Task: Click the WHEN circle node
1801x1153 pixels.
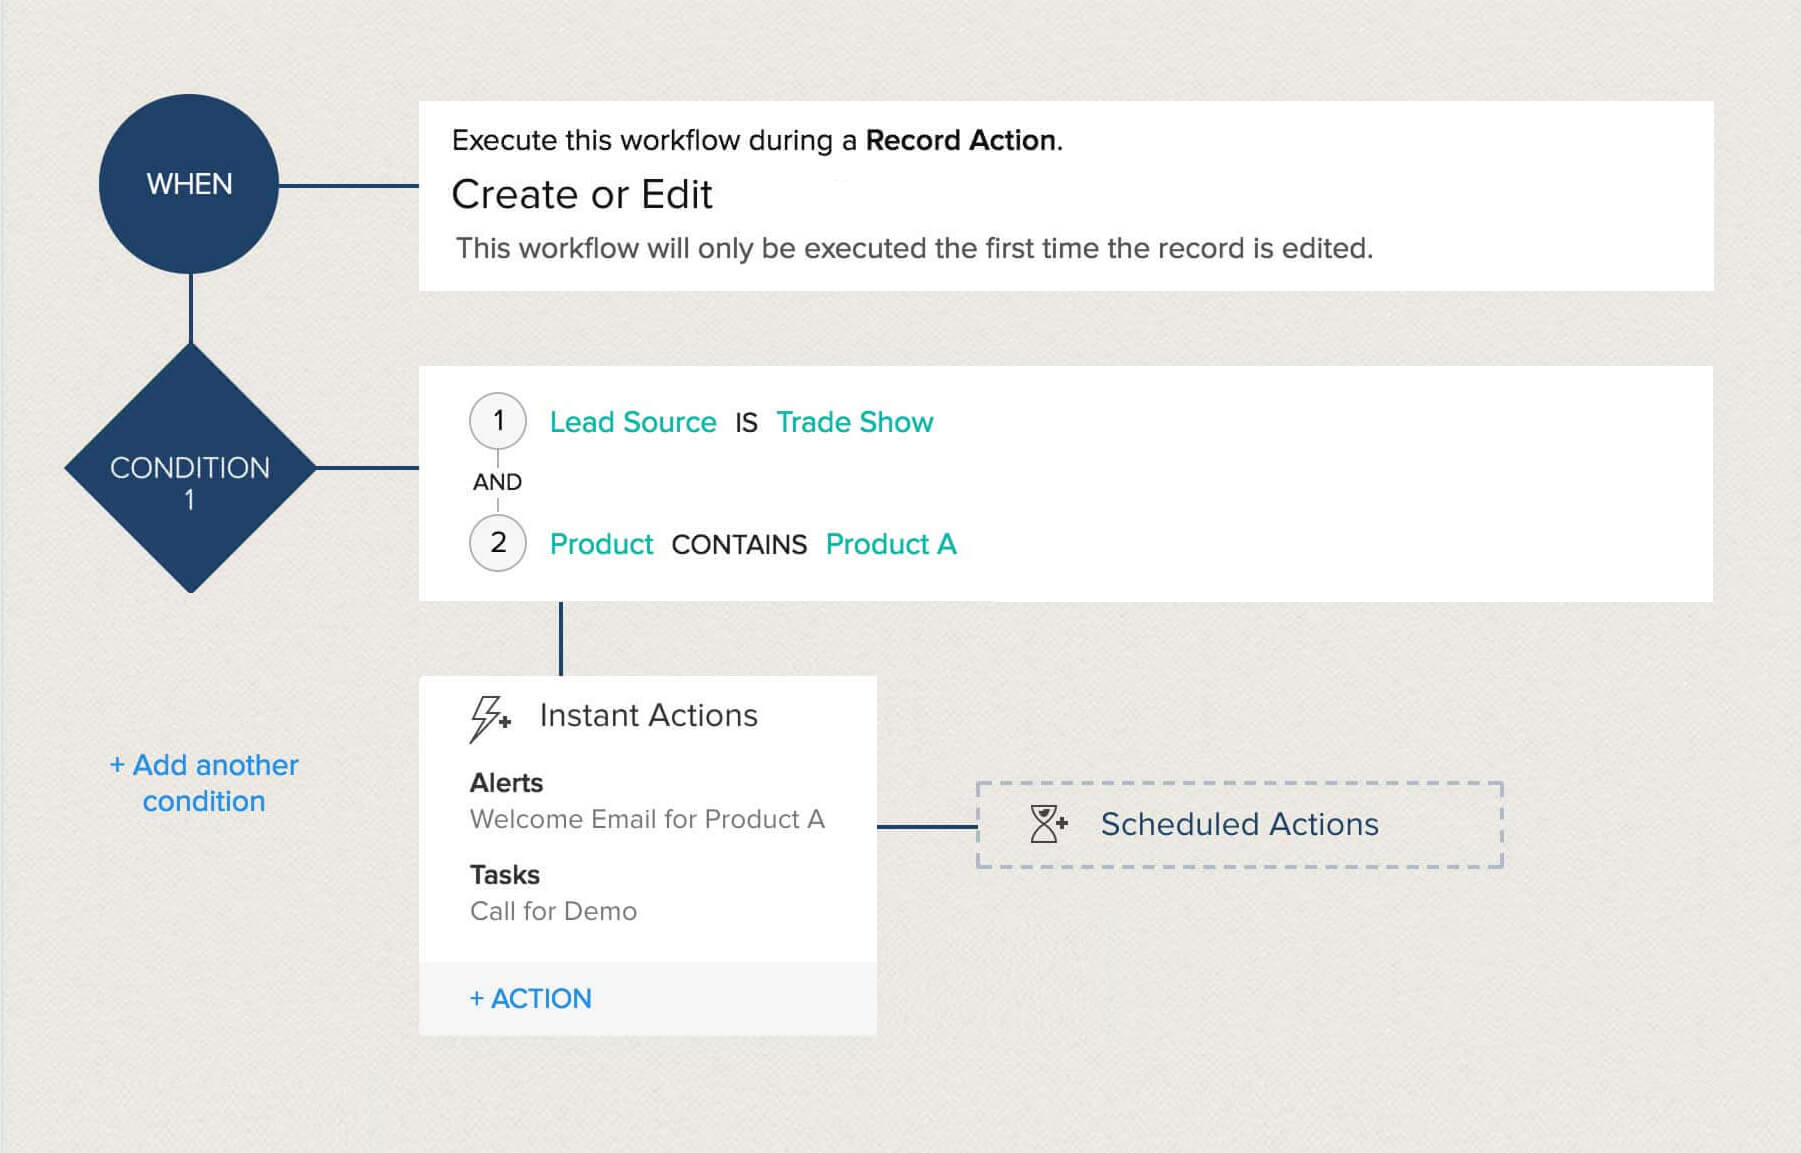Action: click(x=189, y=184)
